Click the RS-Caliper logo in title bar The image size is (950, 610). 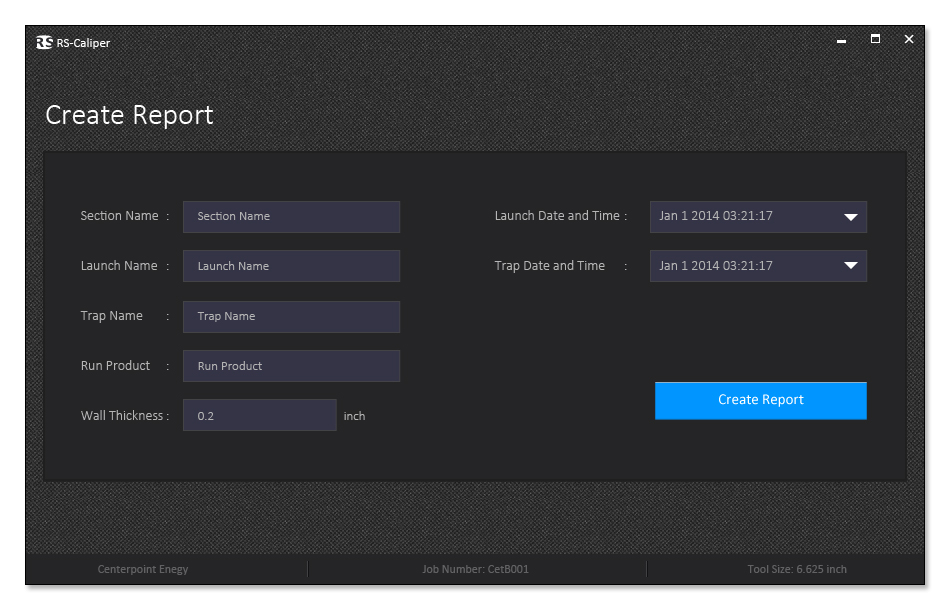[x=44, y=42]
